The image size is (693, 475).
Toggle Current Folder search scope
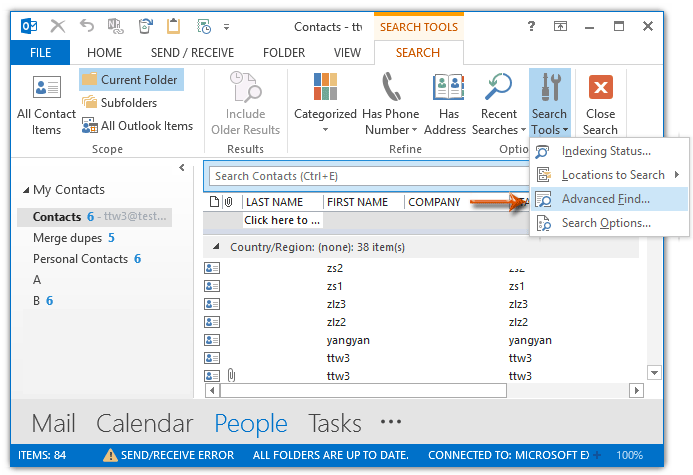(x=131, y=80)
